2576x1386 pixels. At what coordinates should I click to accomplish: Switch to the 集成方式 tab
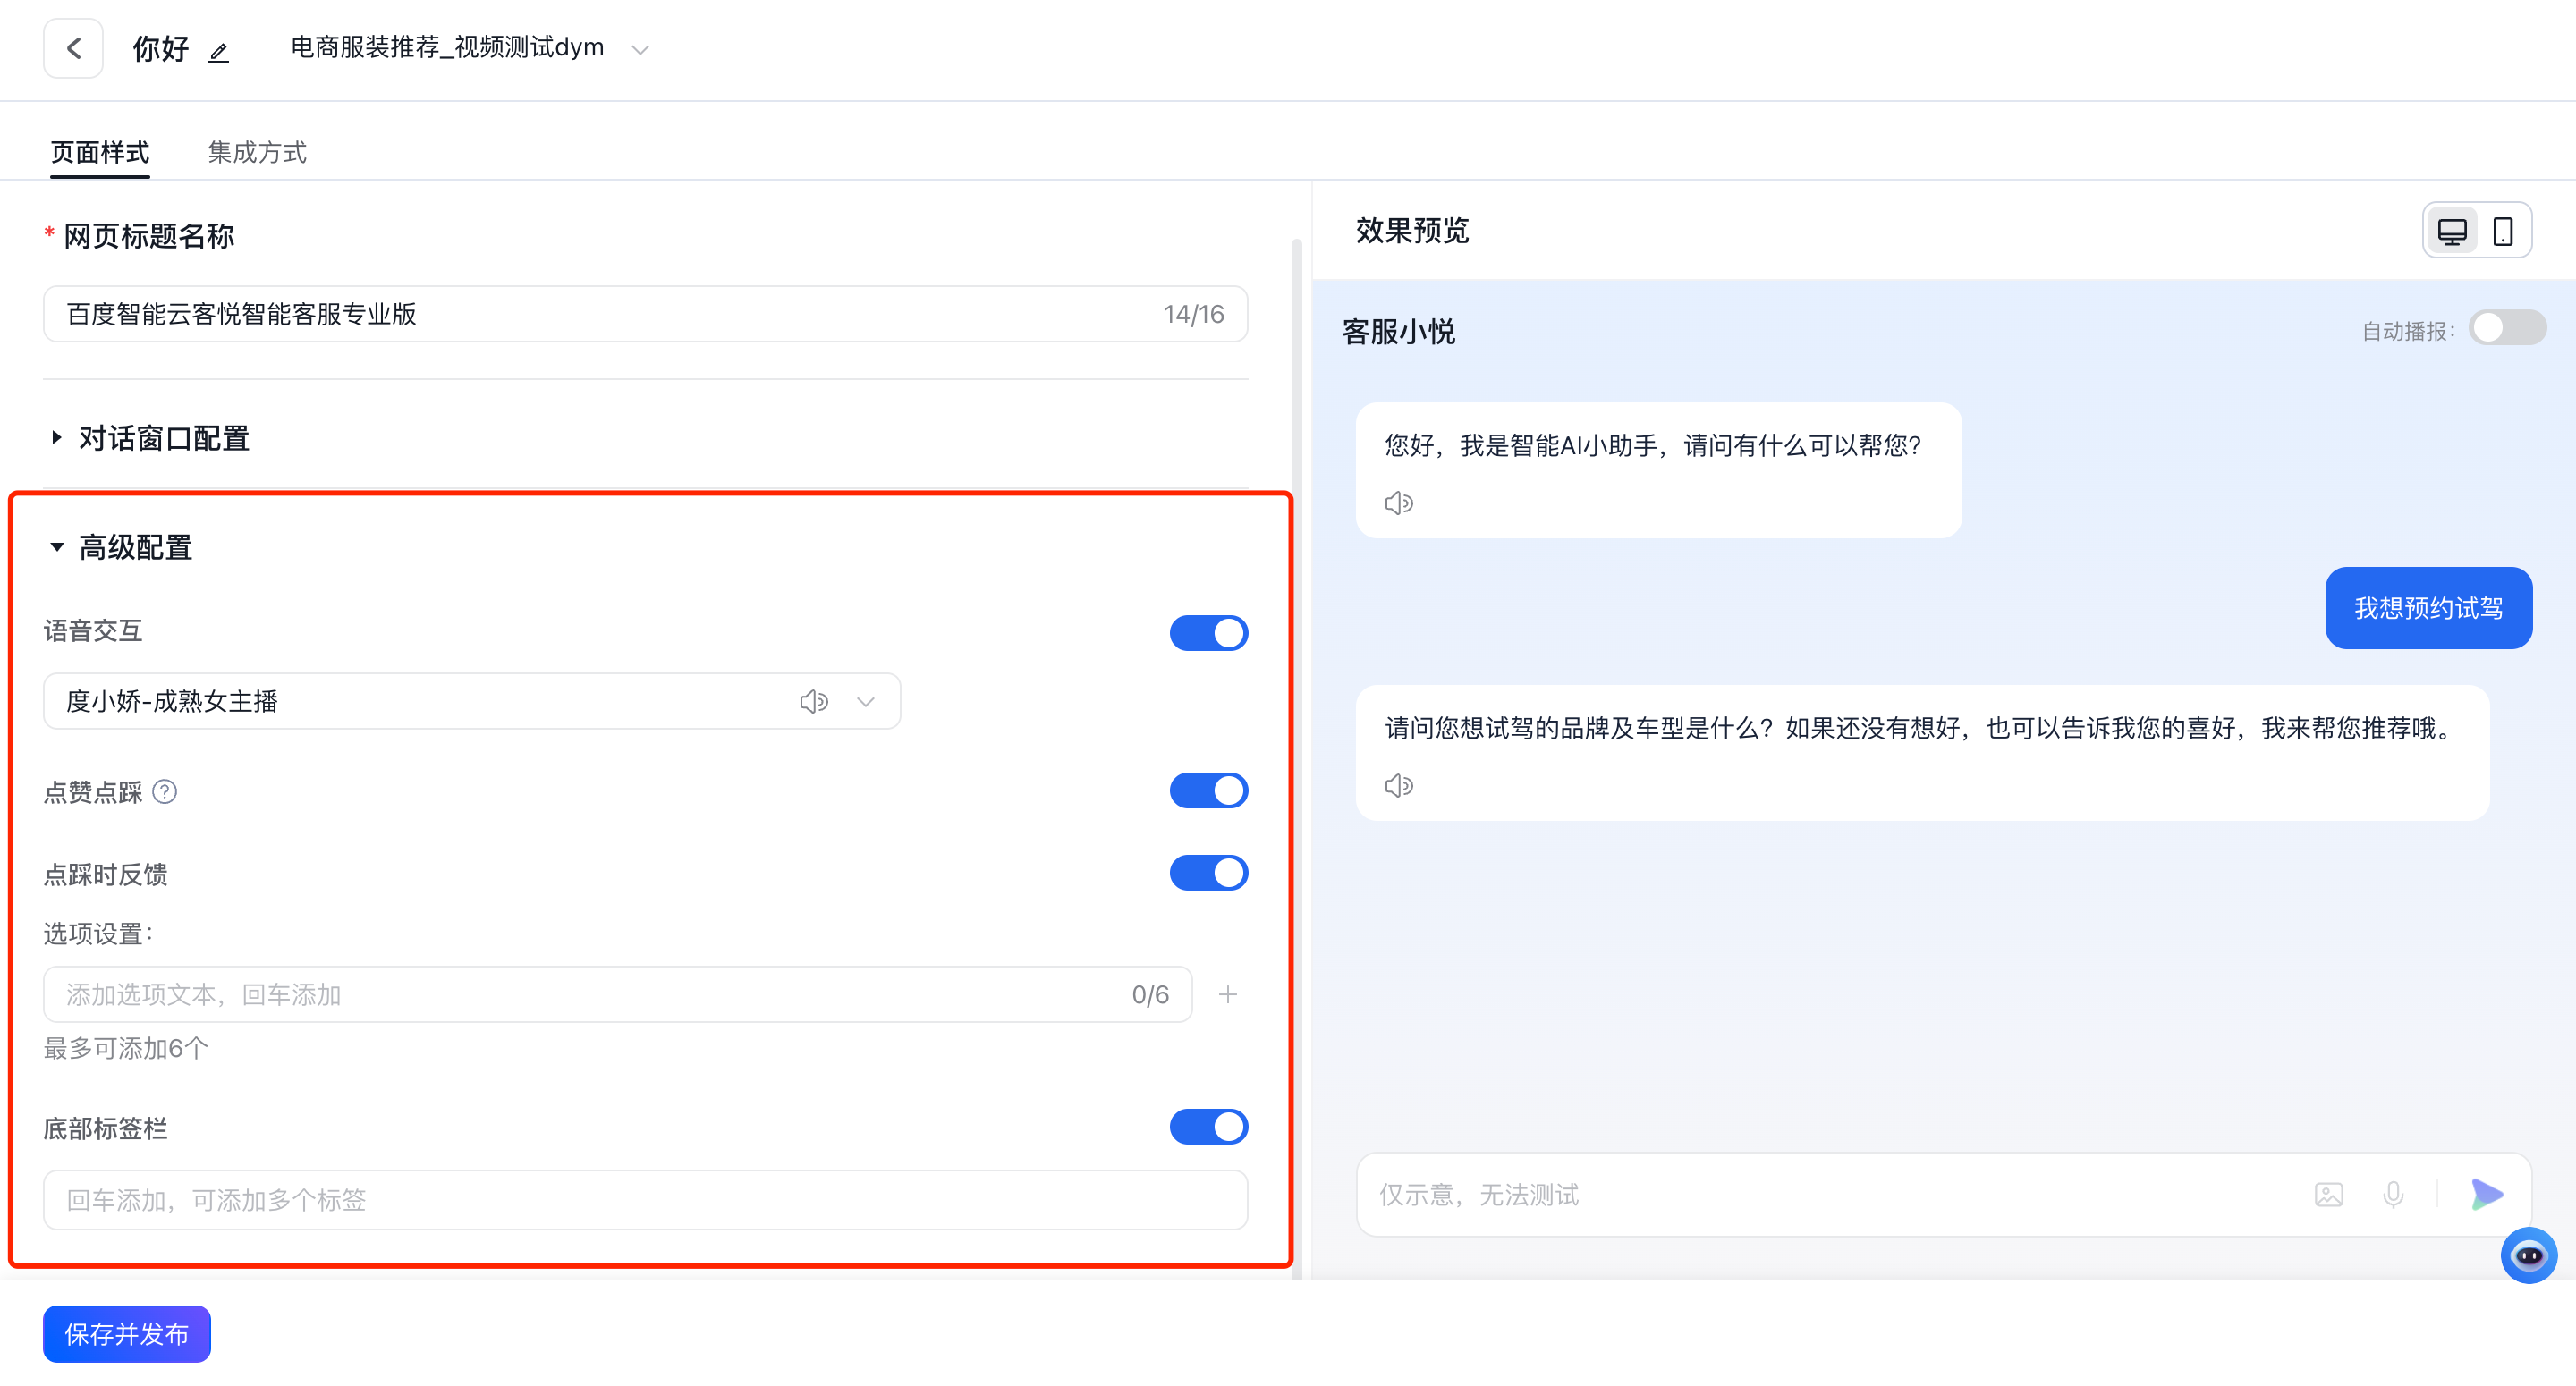pos(256,152)
